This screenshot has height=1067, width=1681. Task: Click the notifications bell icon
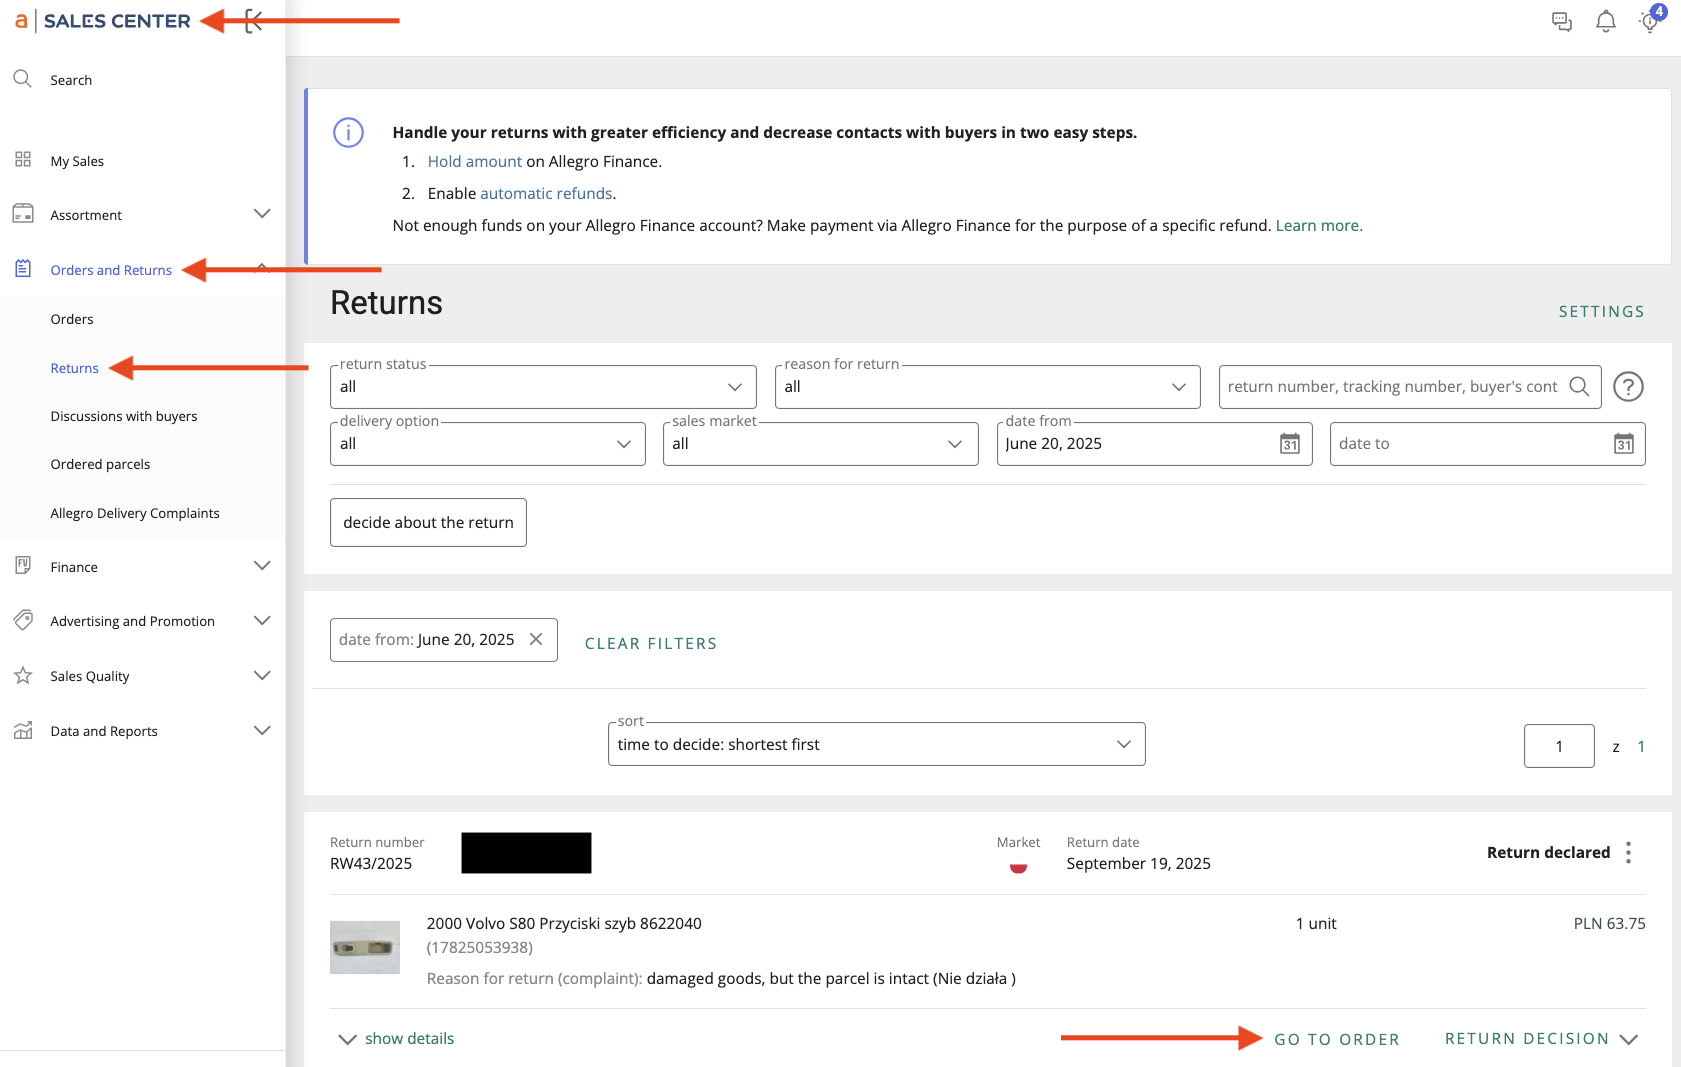[x=1605, y=21]
